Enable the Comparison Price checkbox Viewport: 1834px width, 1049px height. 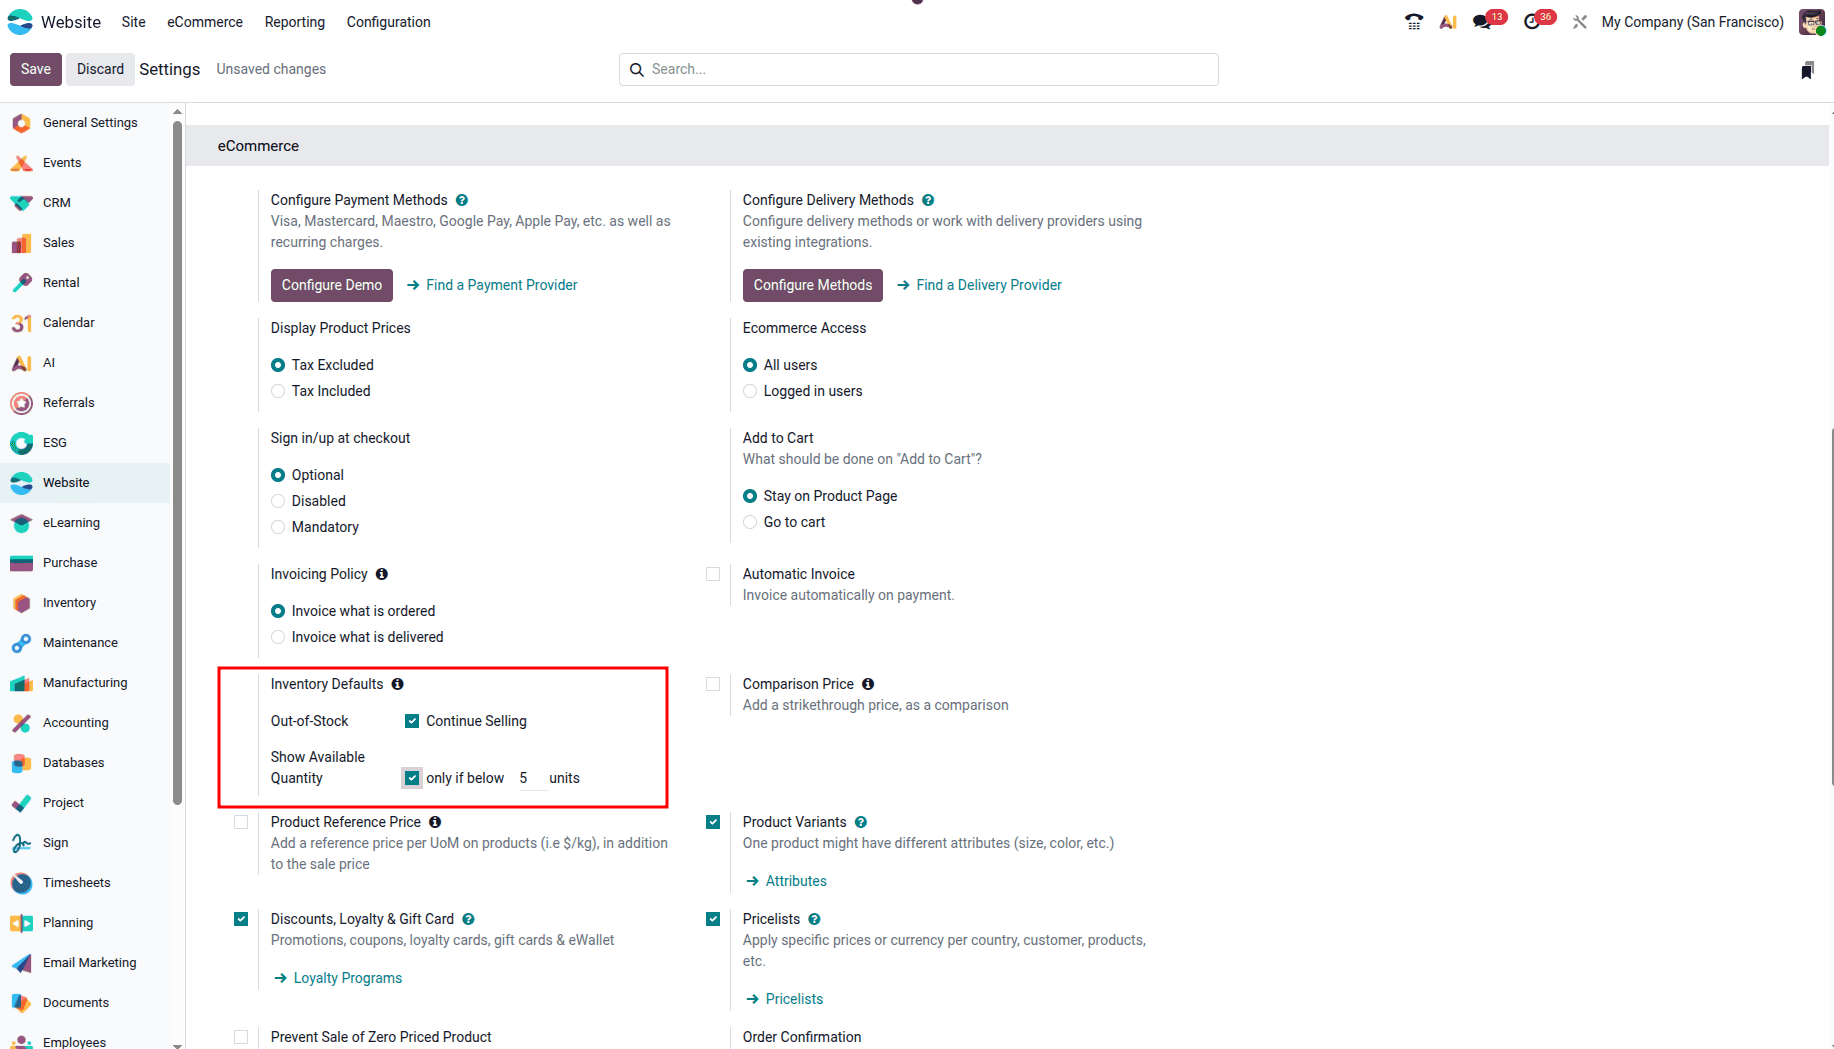[x=713, y=684]
